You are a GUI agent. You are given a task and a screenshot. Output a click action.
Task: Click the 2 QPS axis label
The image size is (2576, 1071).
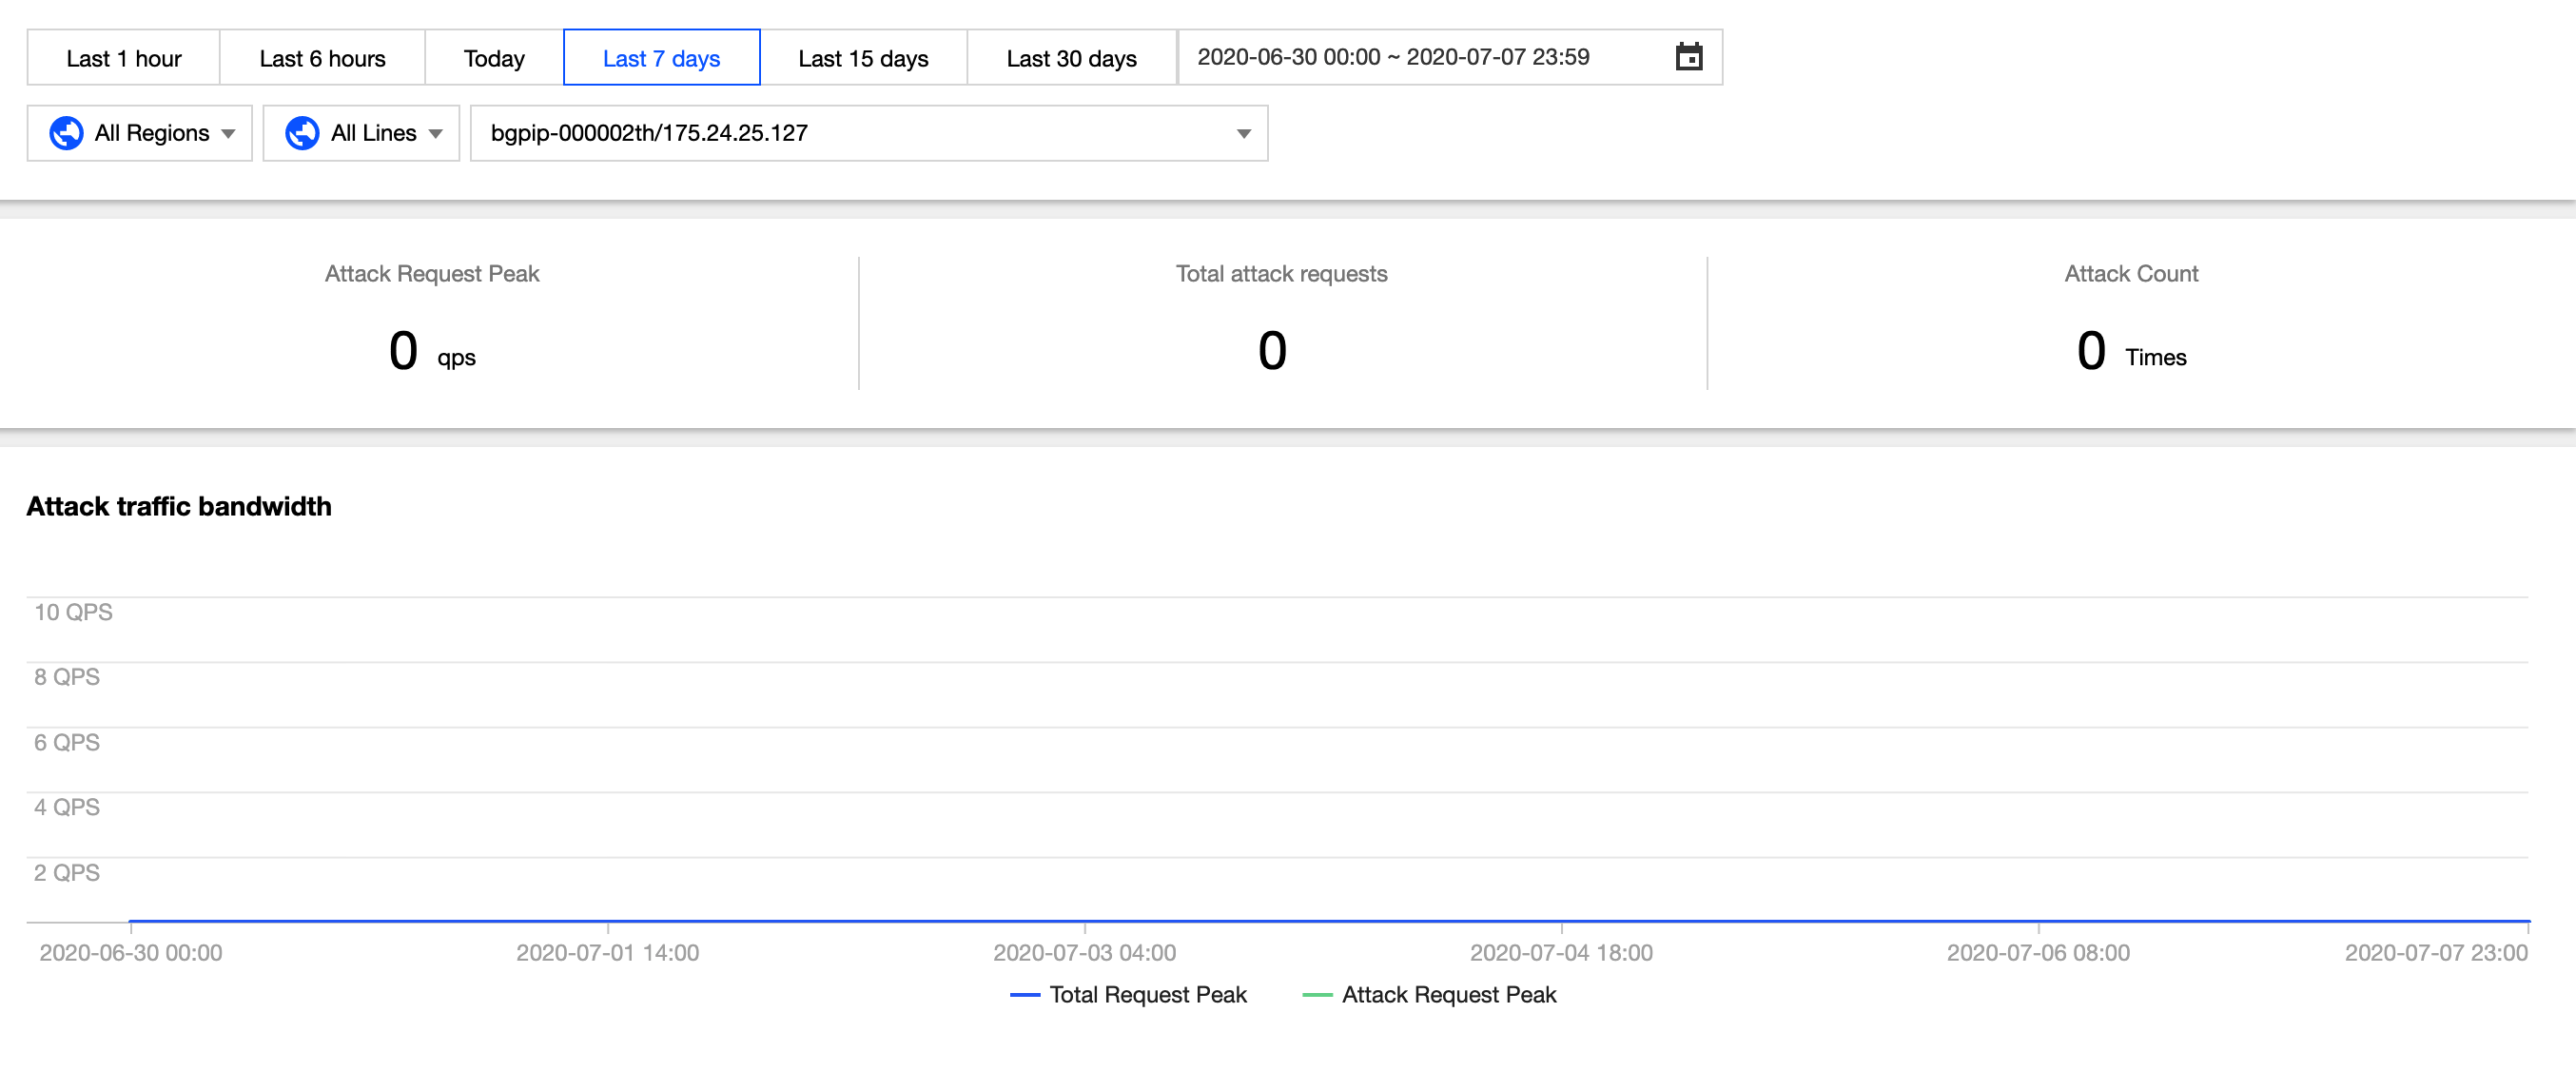(x=67, y=873)
